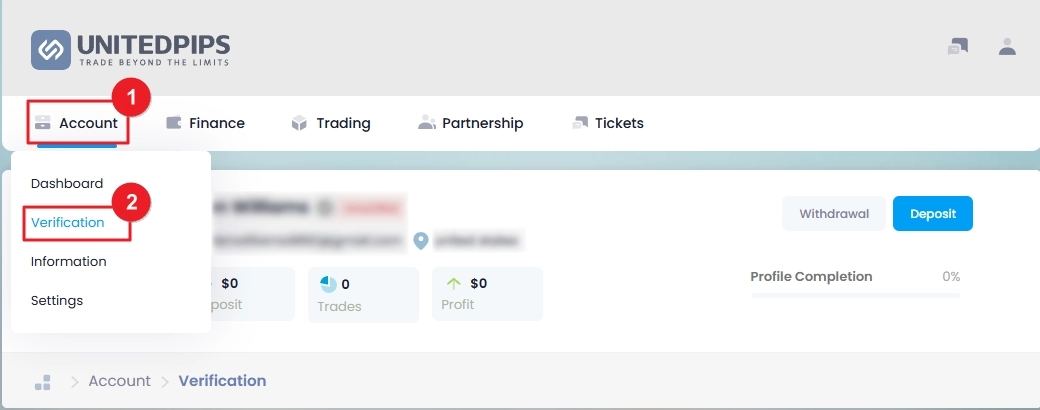Expand the Account menu
This screenshot has height=410, width=1040.
point(78,123)
